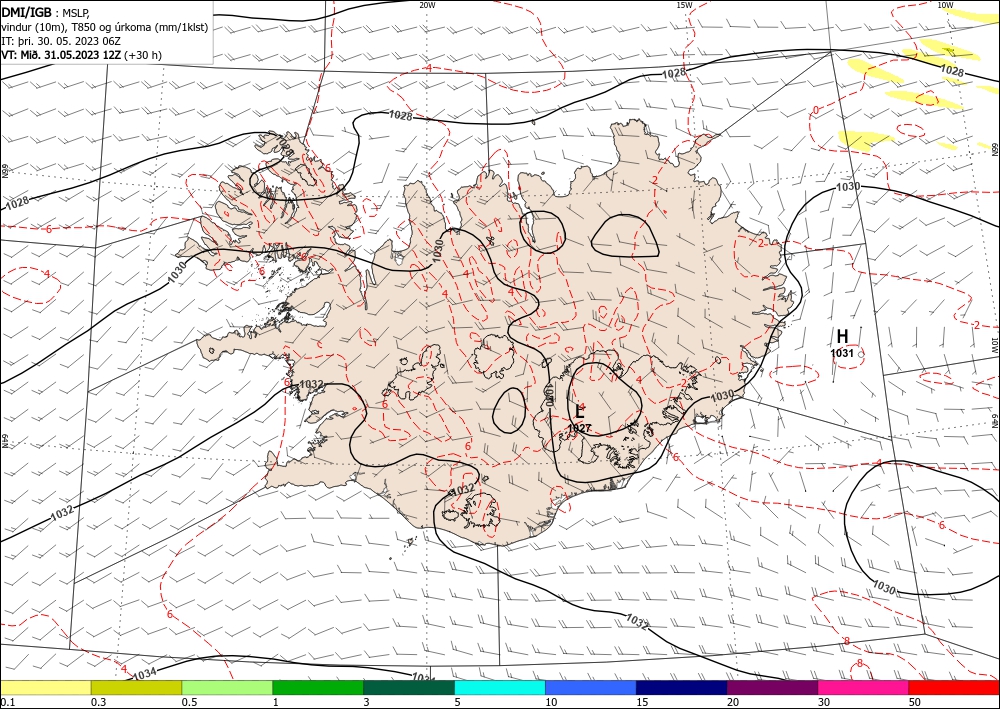Click the red 50+ legend swatch

click(954, 687)
